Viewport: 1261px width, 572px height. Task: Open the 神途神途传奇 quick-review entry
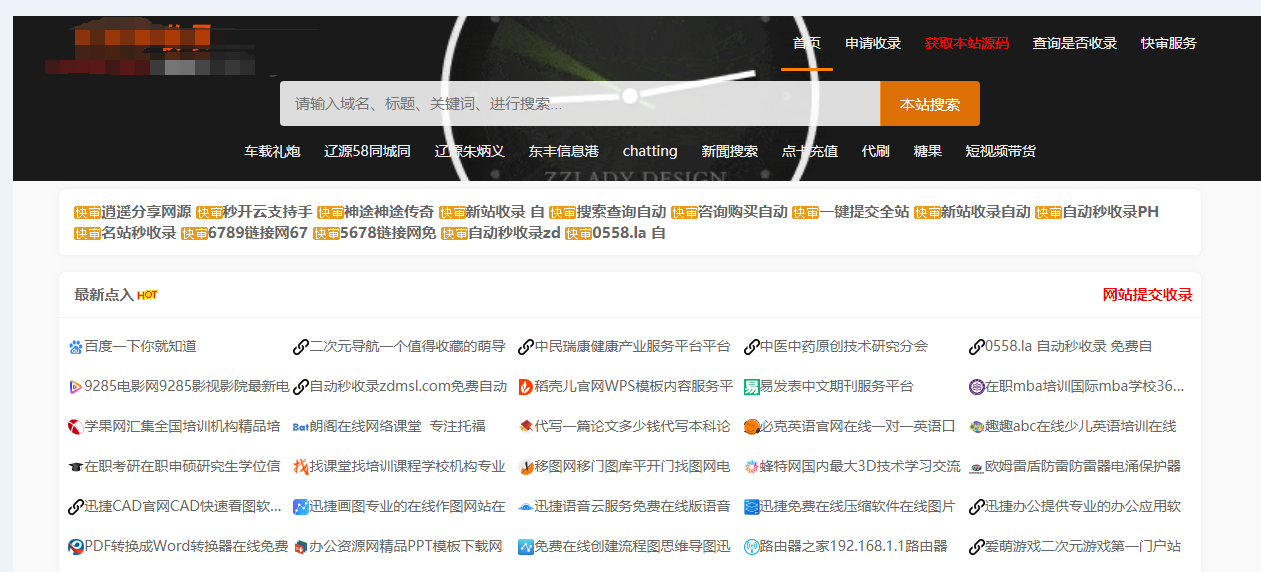pos(389,212)
